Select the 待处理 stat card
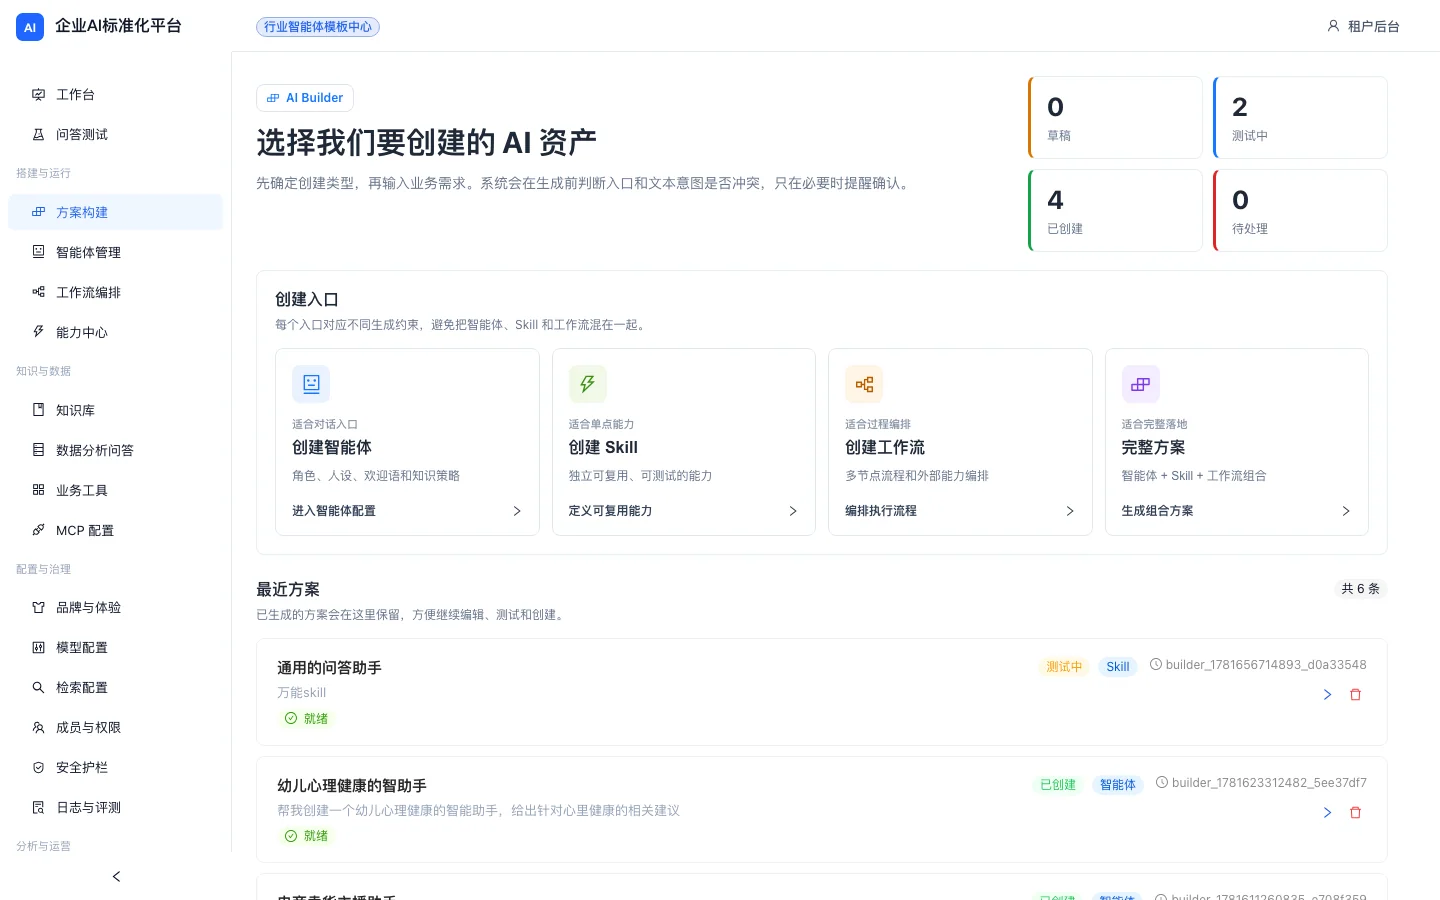Screen dimensions: 1440x900 pyautogui.click(x=1300, y=210)
